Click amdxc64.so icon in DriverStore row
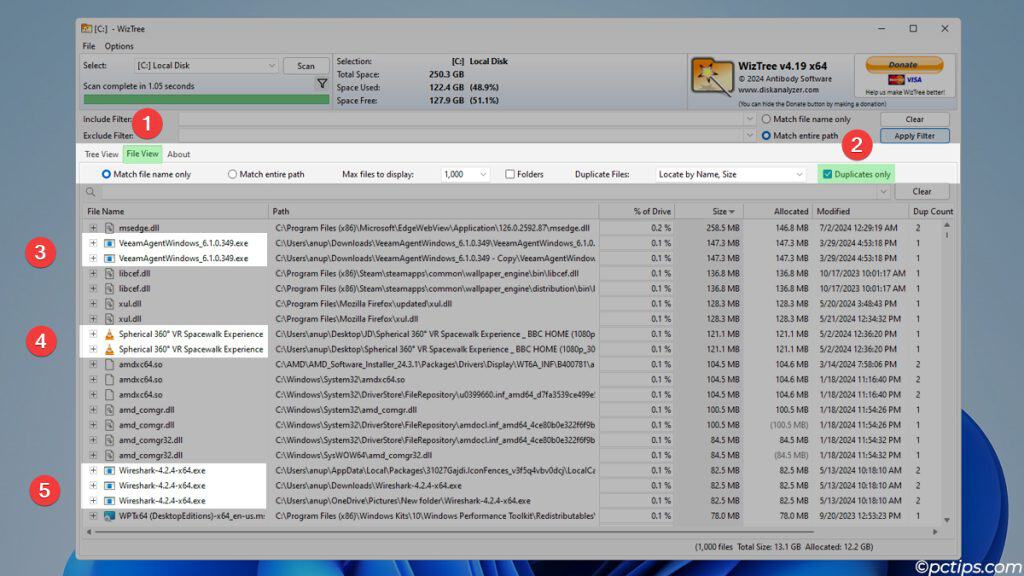 pyautogui.click(x=110, y=394)
